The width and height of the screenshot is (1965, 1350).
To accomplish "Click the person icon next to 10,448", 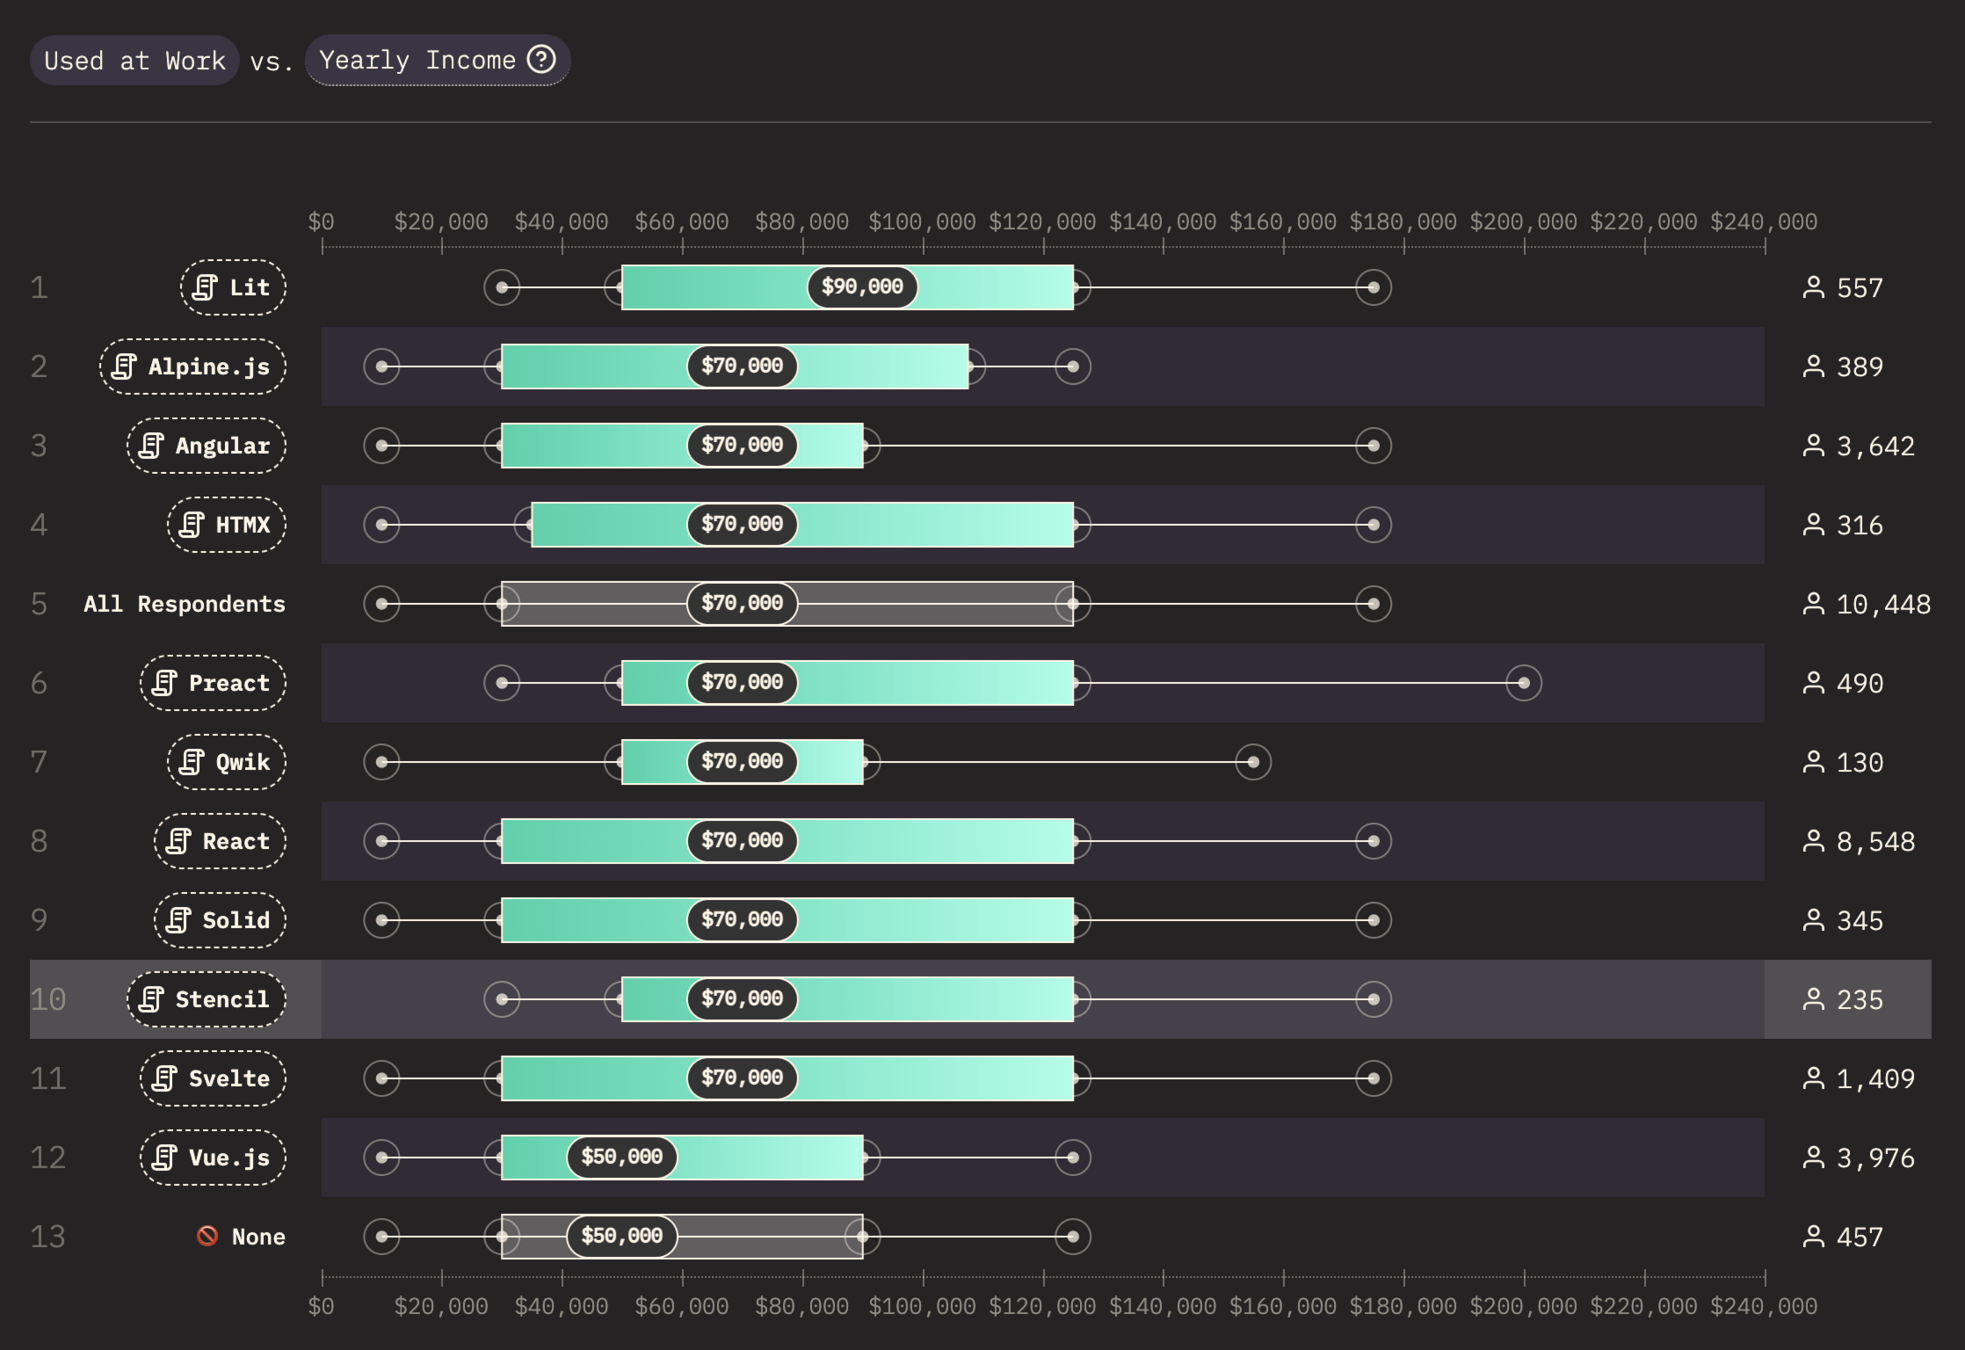I will pyautogui.click(x=1813, y=604).
